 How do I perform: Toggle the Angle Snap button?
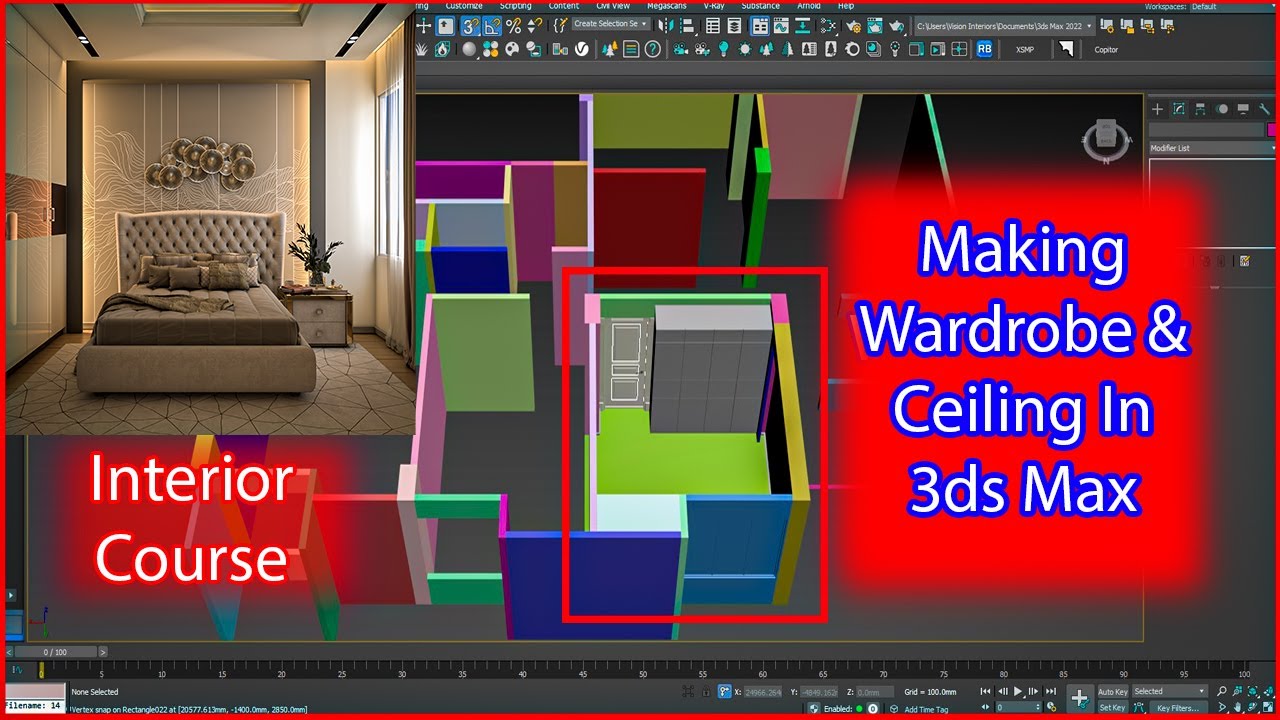[491, 25]
